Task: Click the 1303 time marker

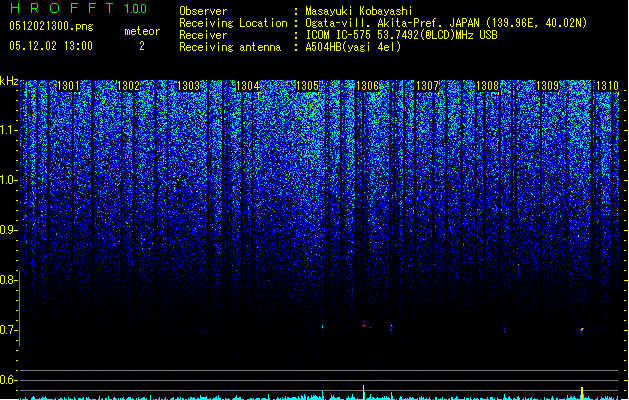Action: coord(188,86)
